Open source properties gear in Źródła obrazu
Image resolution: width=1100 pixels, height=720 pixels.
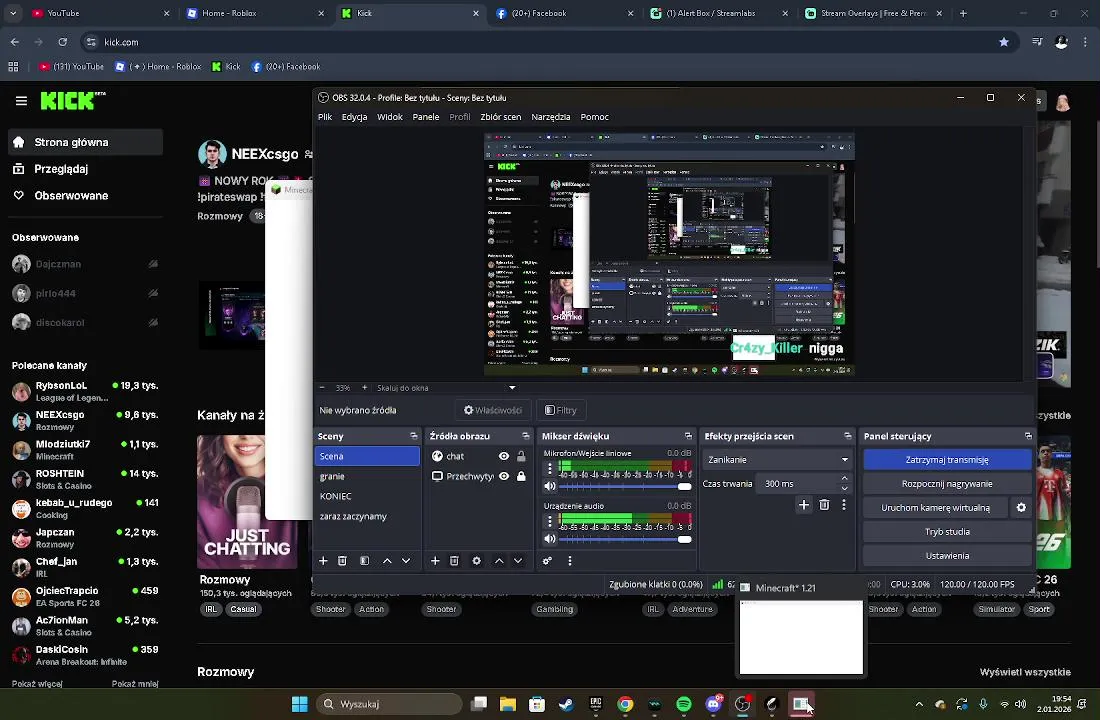[x=476, y=561]
